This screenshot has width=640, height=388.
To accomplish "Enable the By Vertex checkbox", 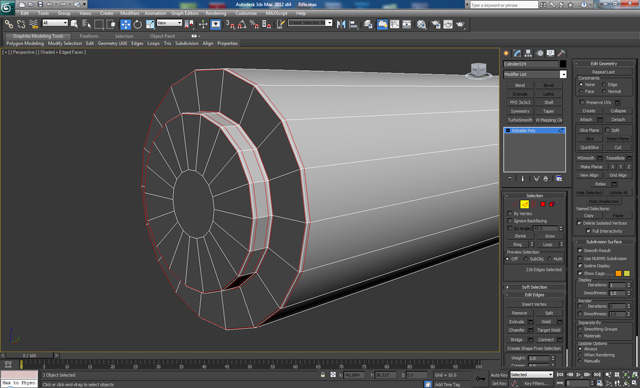I will 510,213.
